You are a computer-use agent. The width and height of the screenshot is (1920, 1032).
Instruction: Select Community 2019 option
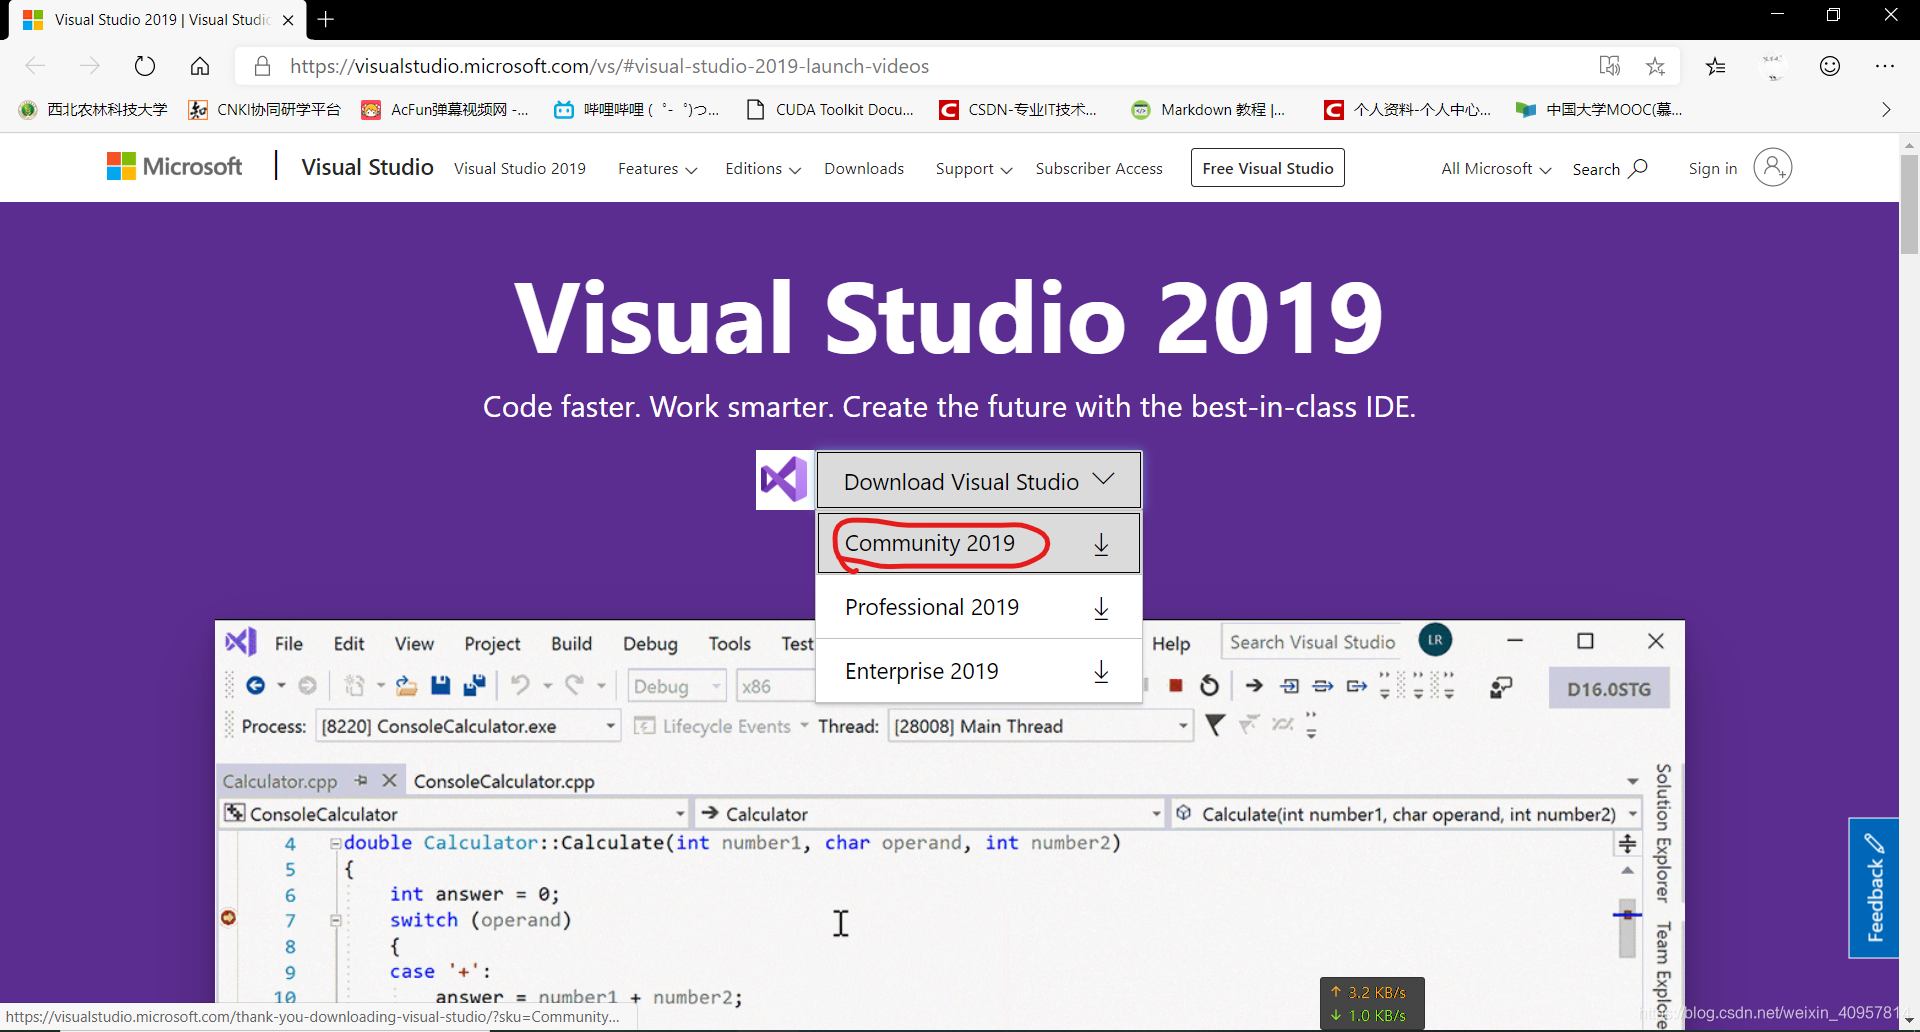[979, 543]
